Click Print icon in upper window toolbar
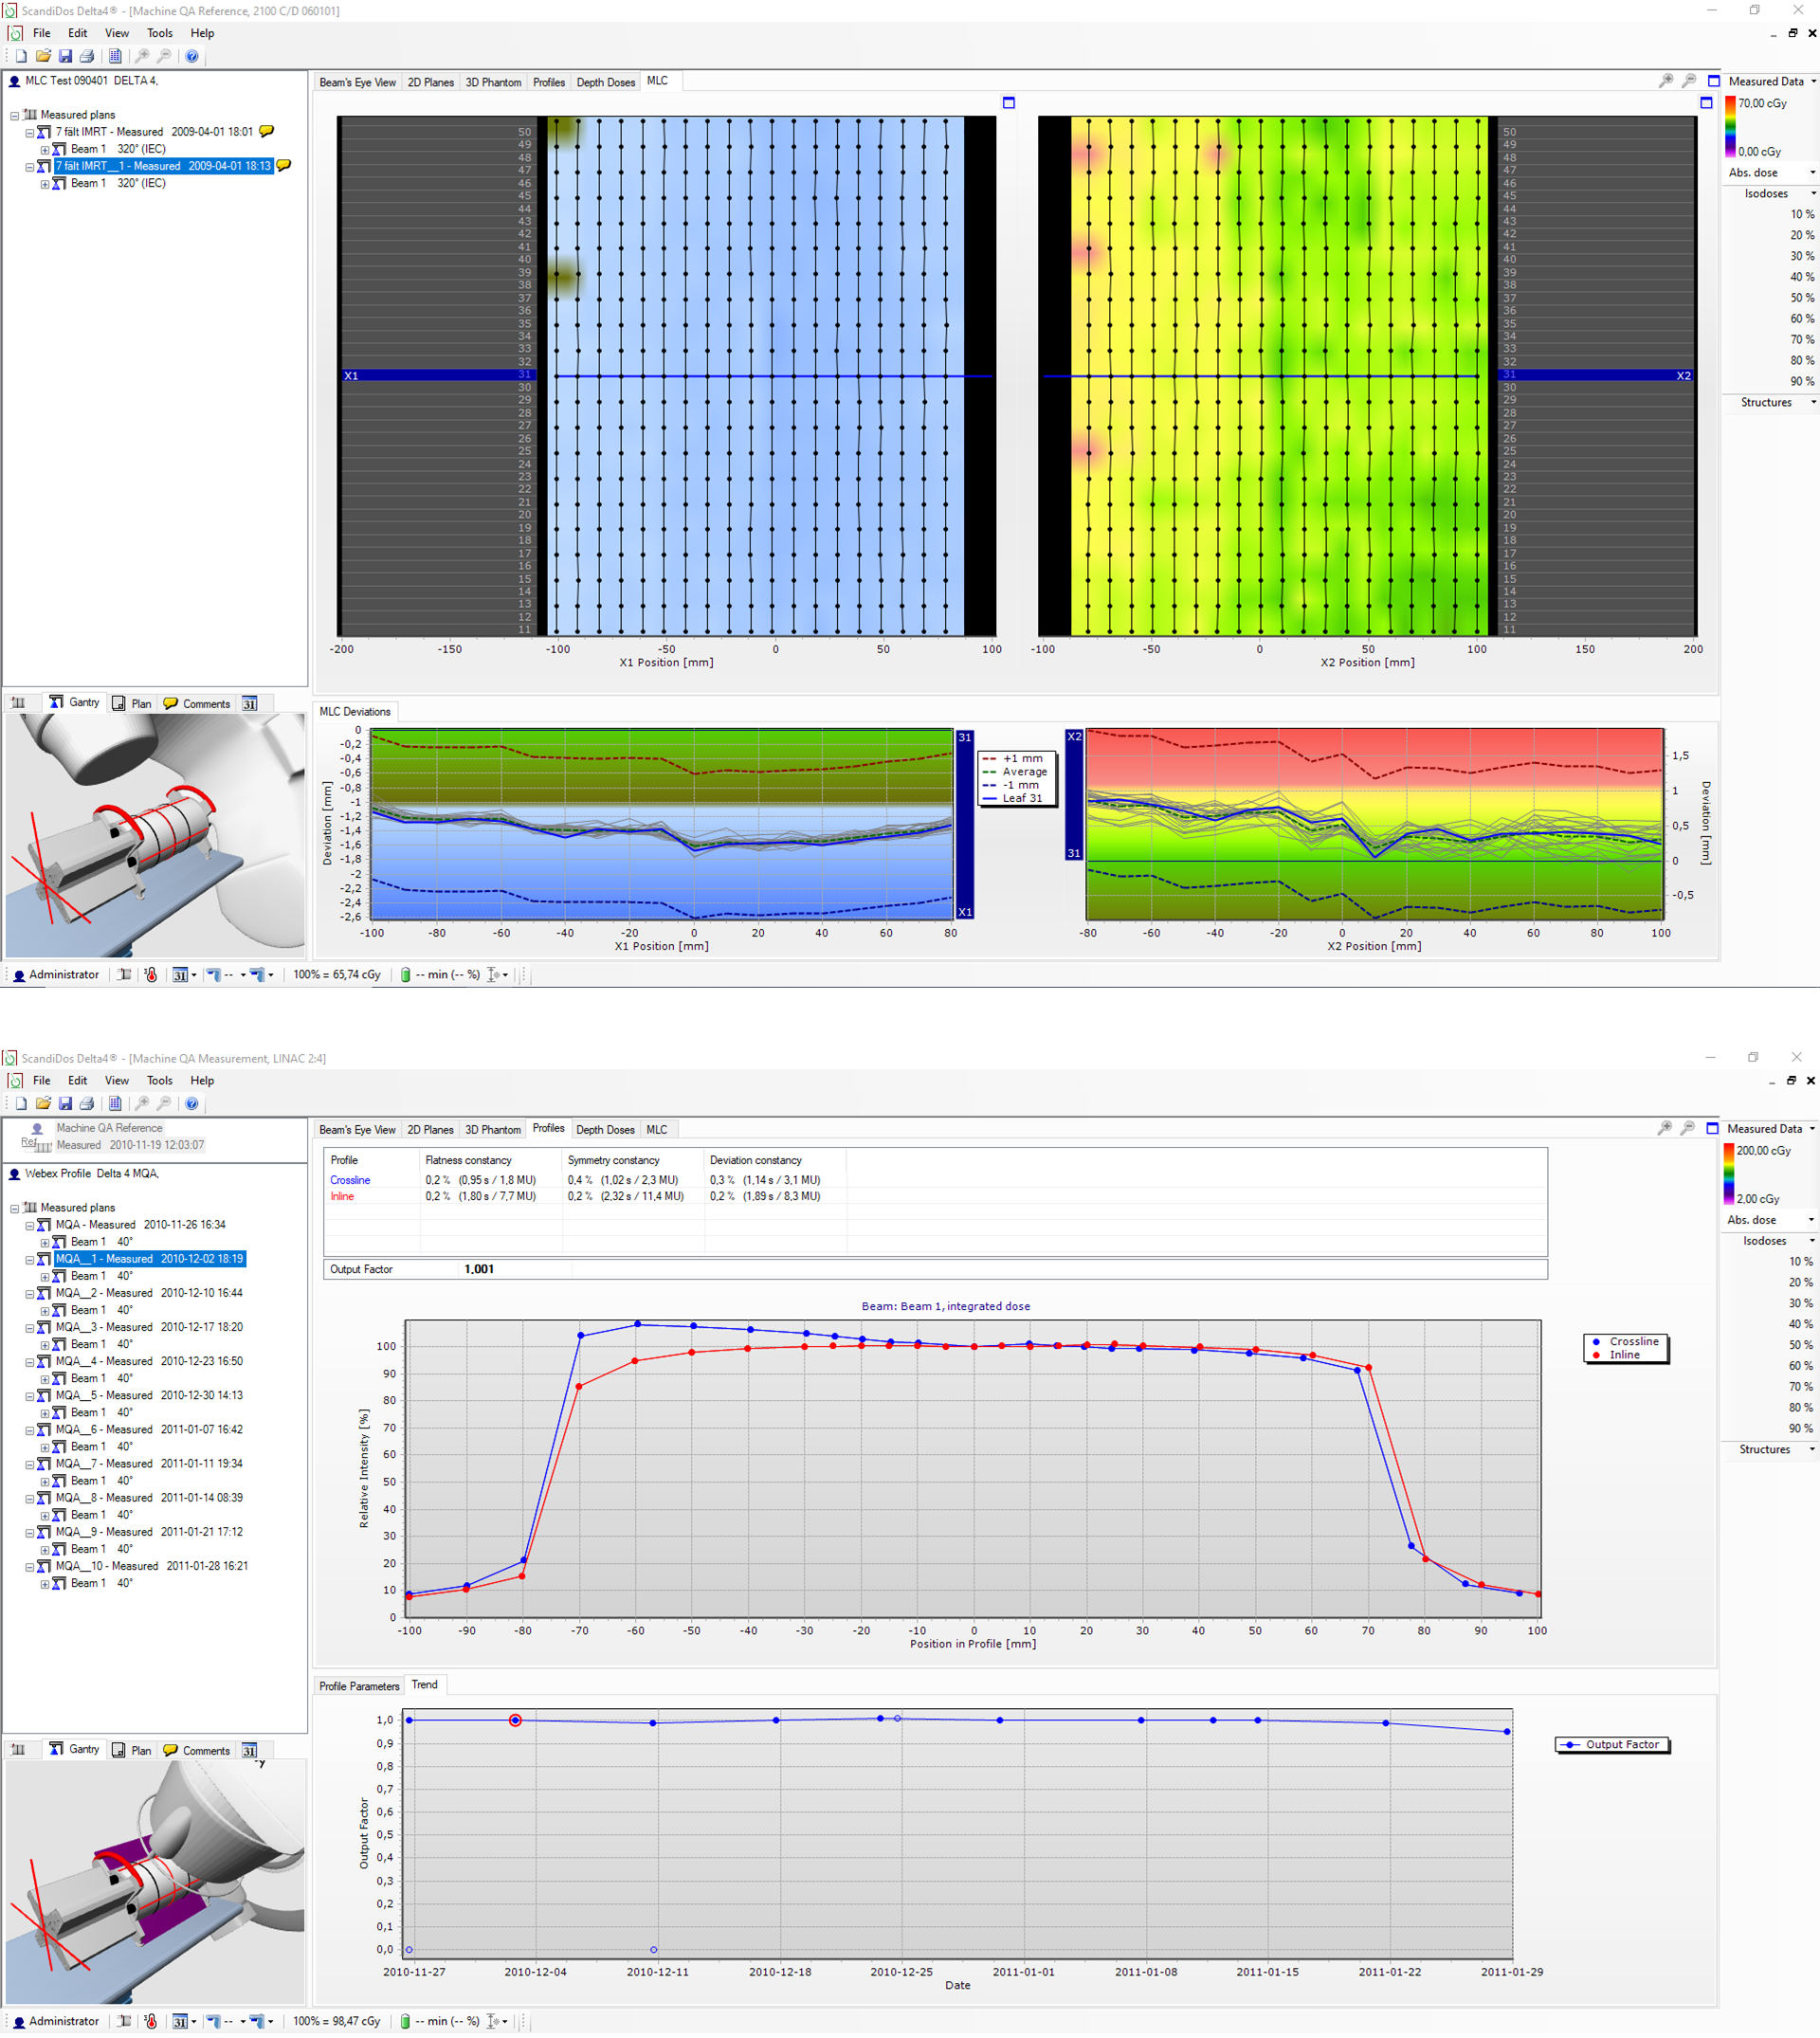Viewport: 1820px width, 2038px height. [x=87, y=56]
